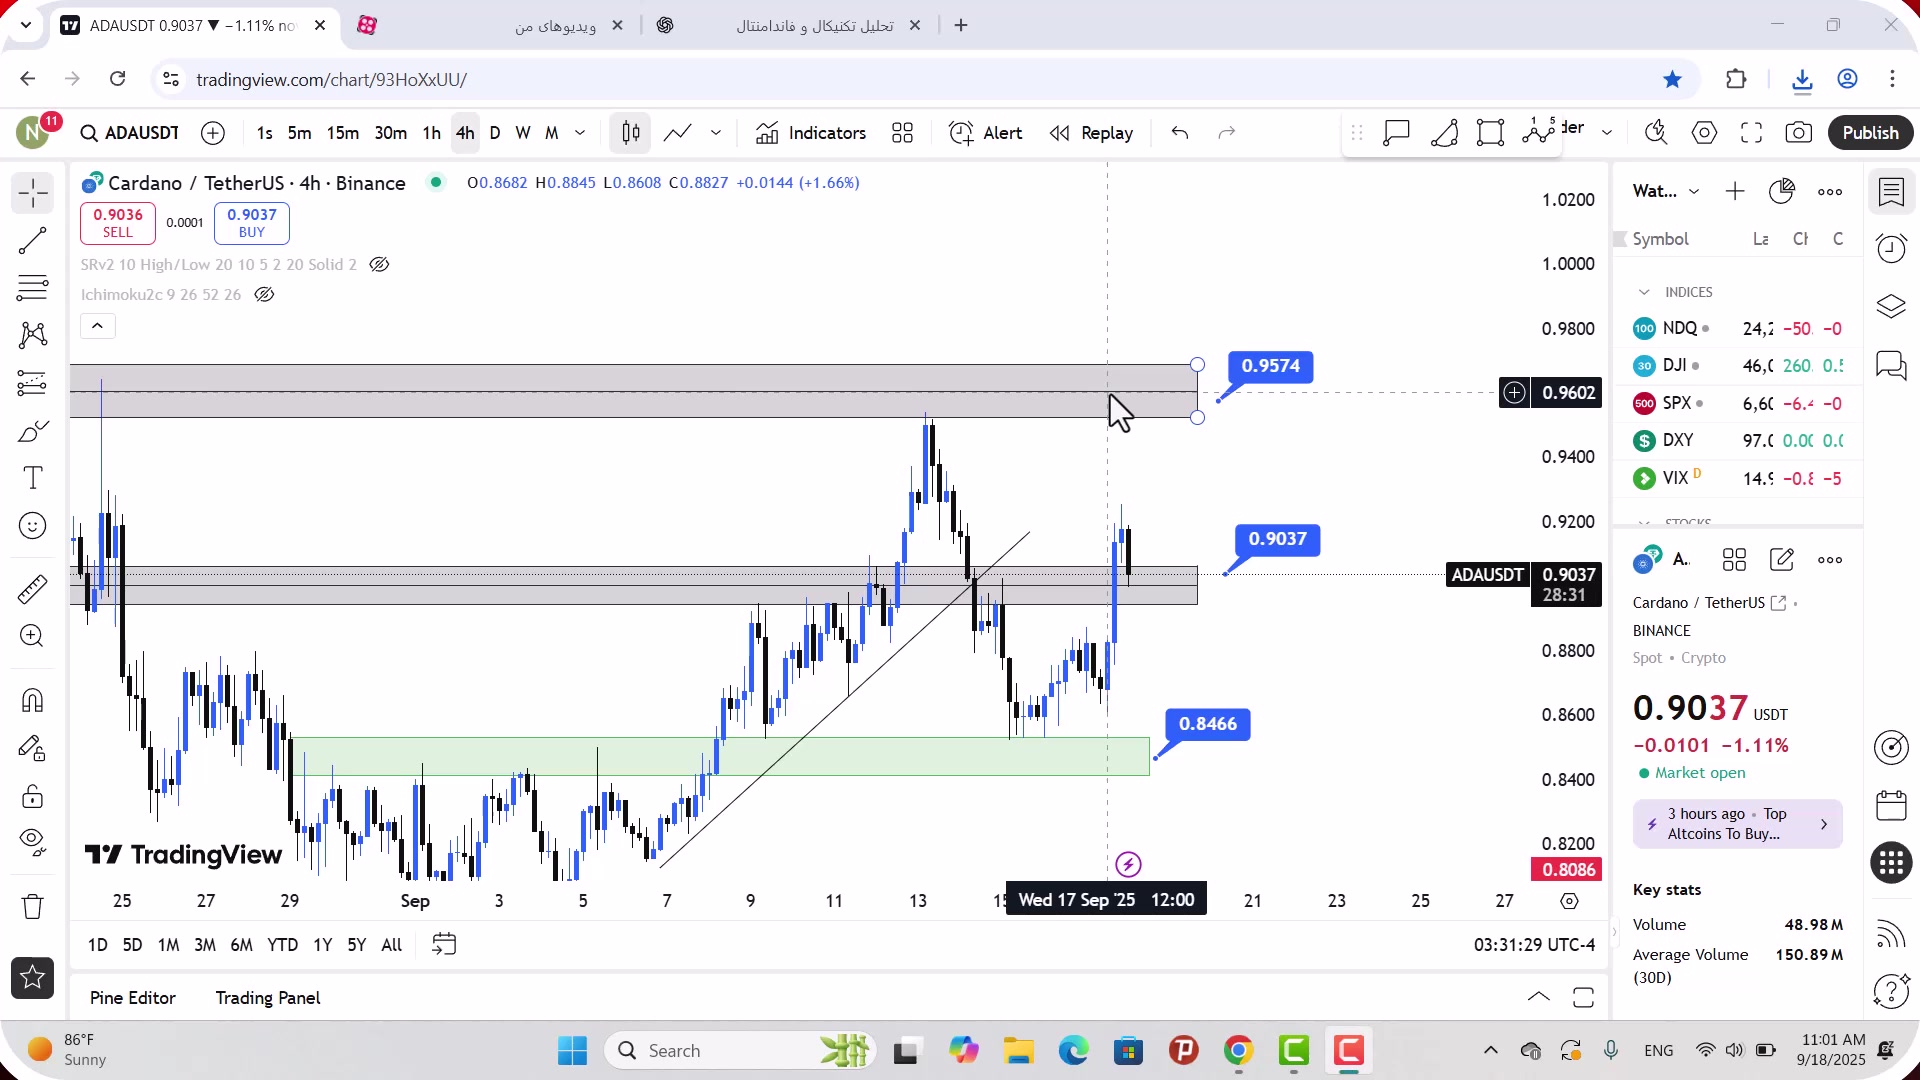Switch to daily D timeframe
Screen dimensions: 1920x1080
(495, 133)
